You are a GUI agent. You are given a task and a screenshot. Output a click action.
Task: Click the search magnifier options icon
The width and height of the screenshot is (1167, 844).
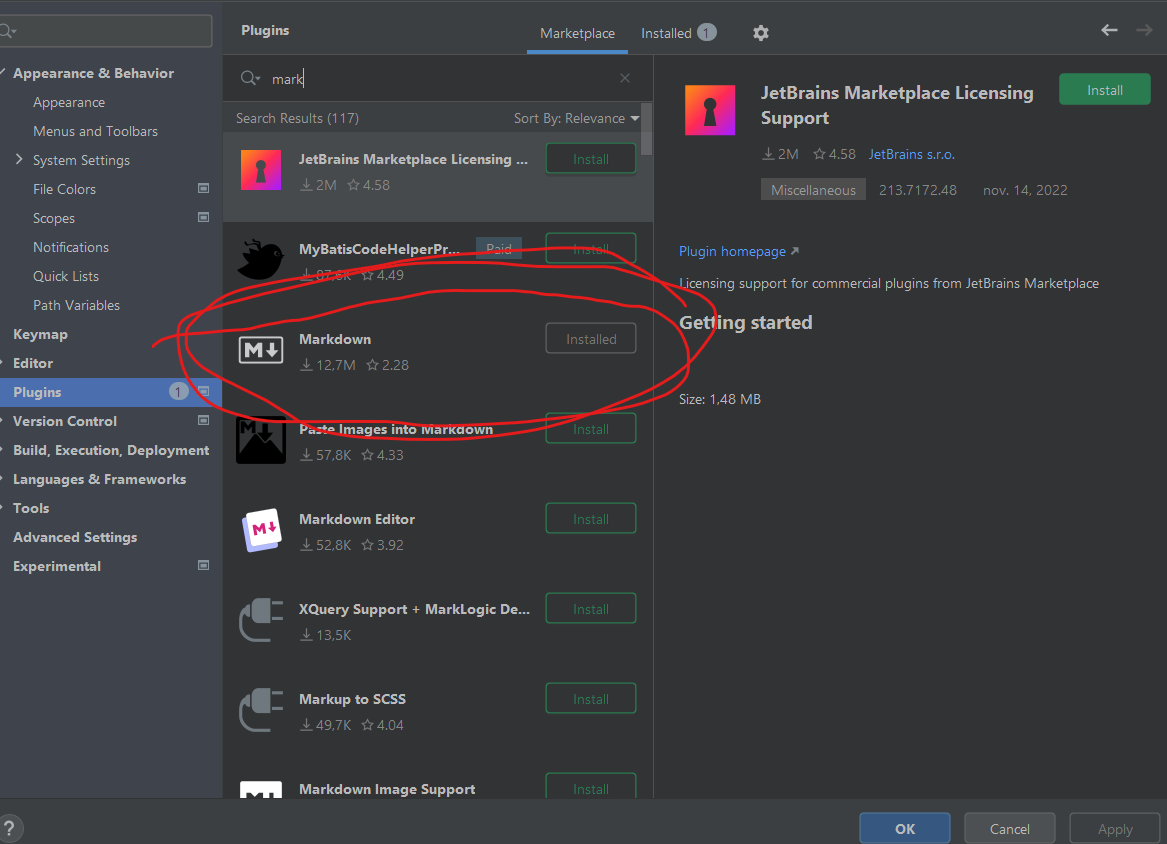(x=250, y=78)
